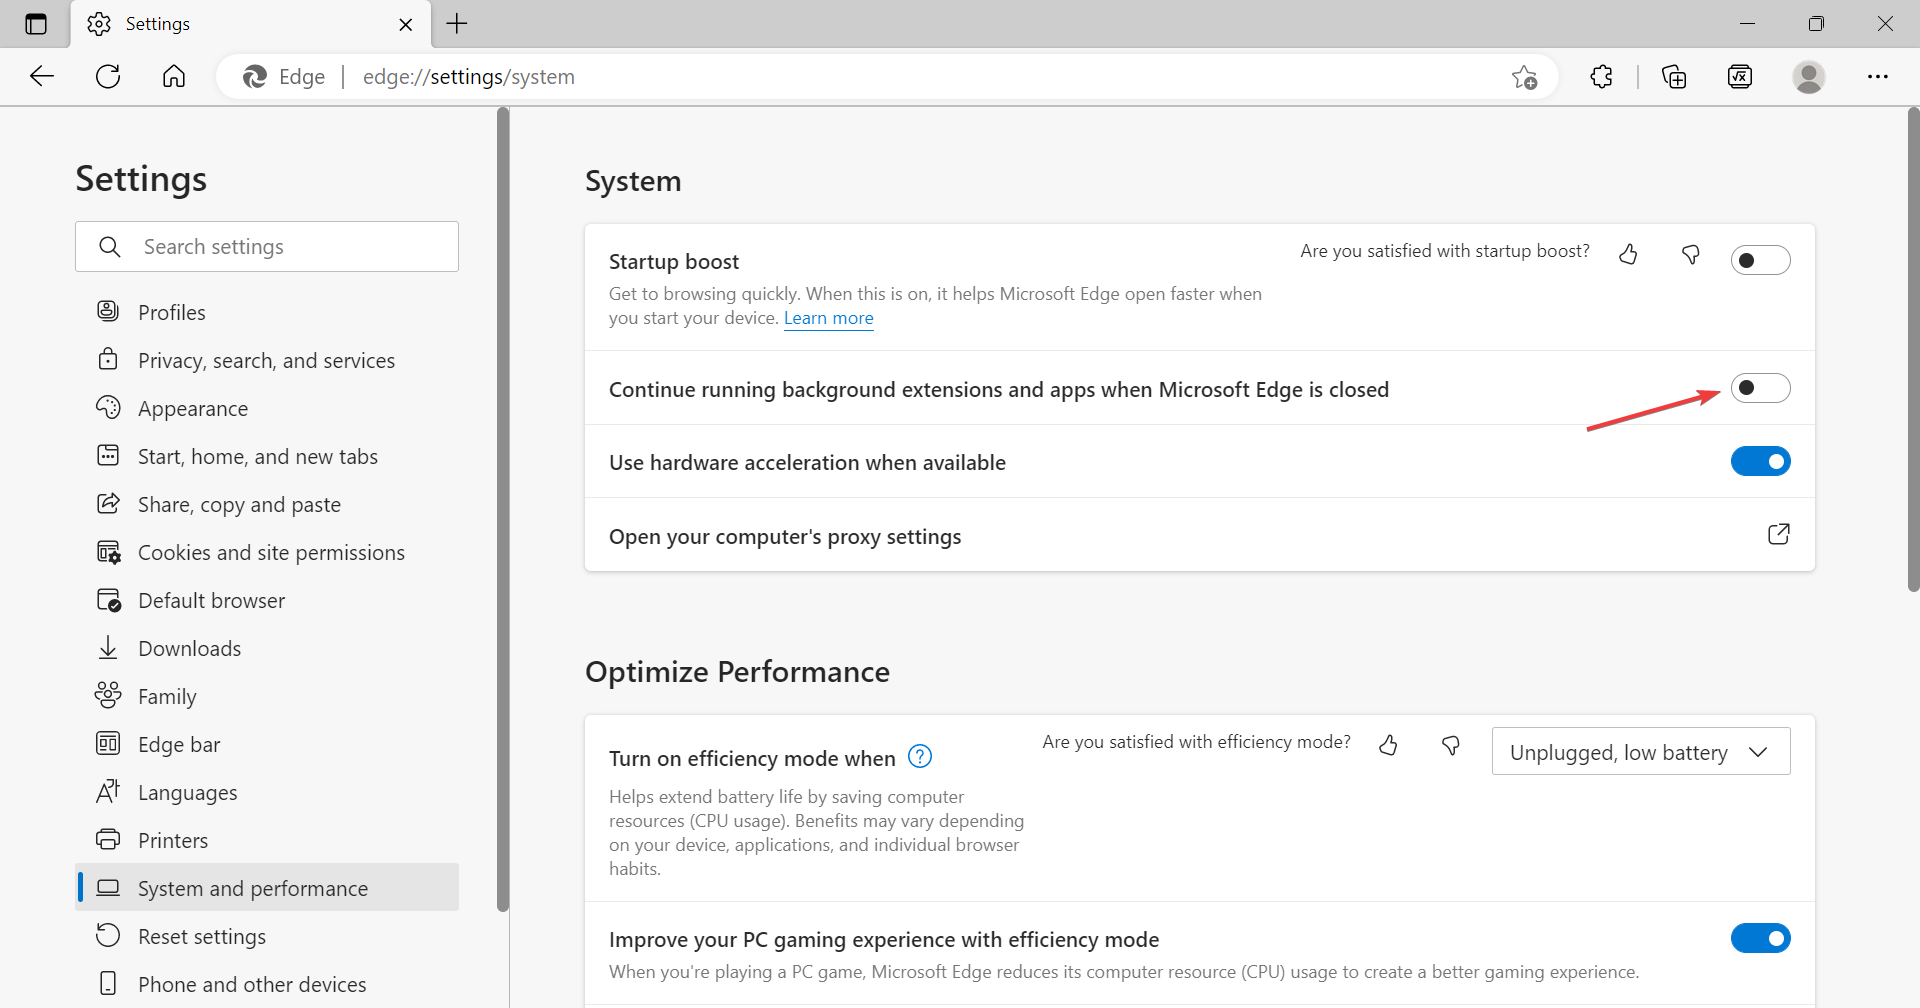Select System and performance section
This screenshot has height=1008, width=1920.
click(267, 888)
